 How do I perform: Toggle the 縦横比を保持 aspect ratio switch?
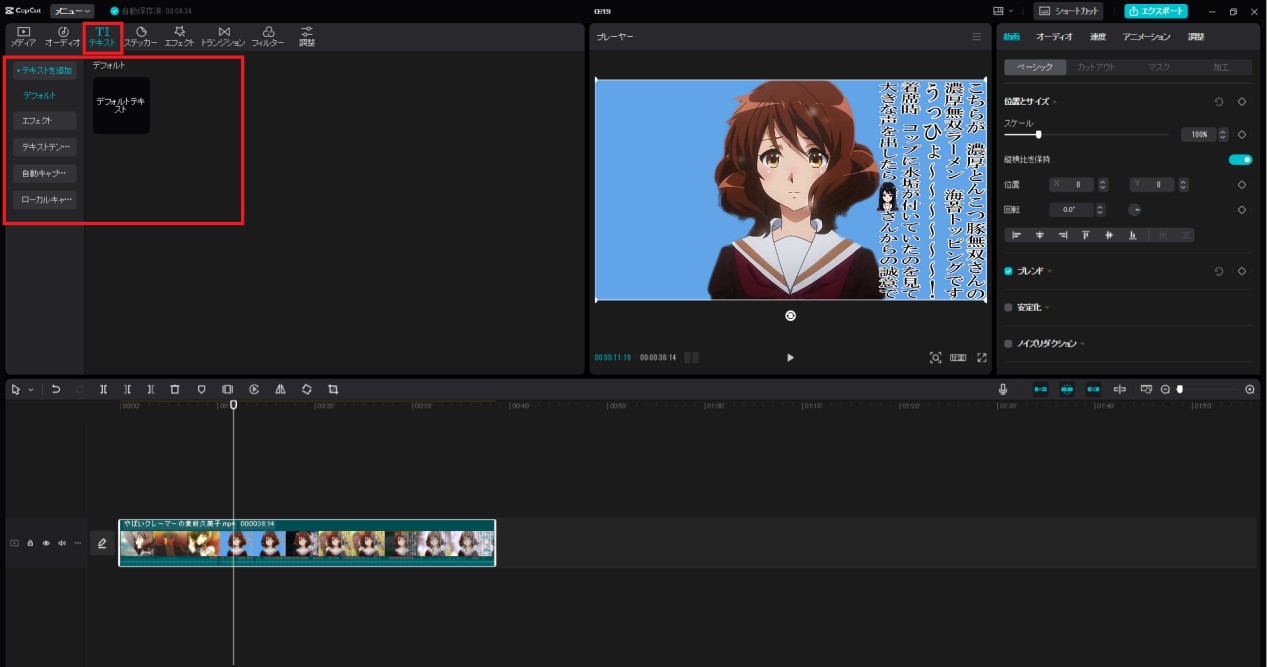1240,159
